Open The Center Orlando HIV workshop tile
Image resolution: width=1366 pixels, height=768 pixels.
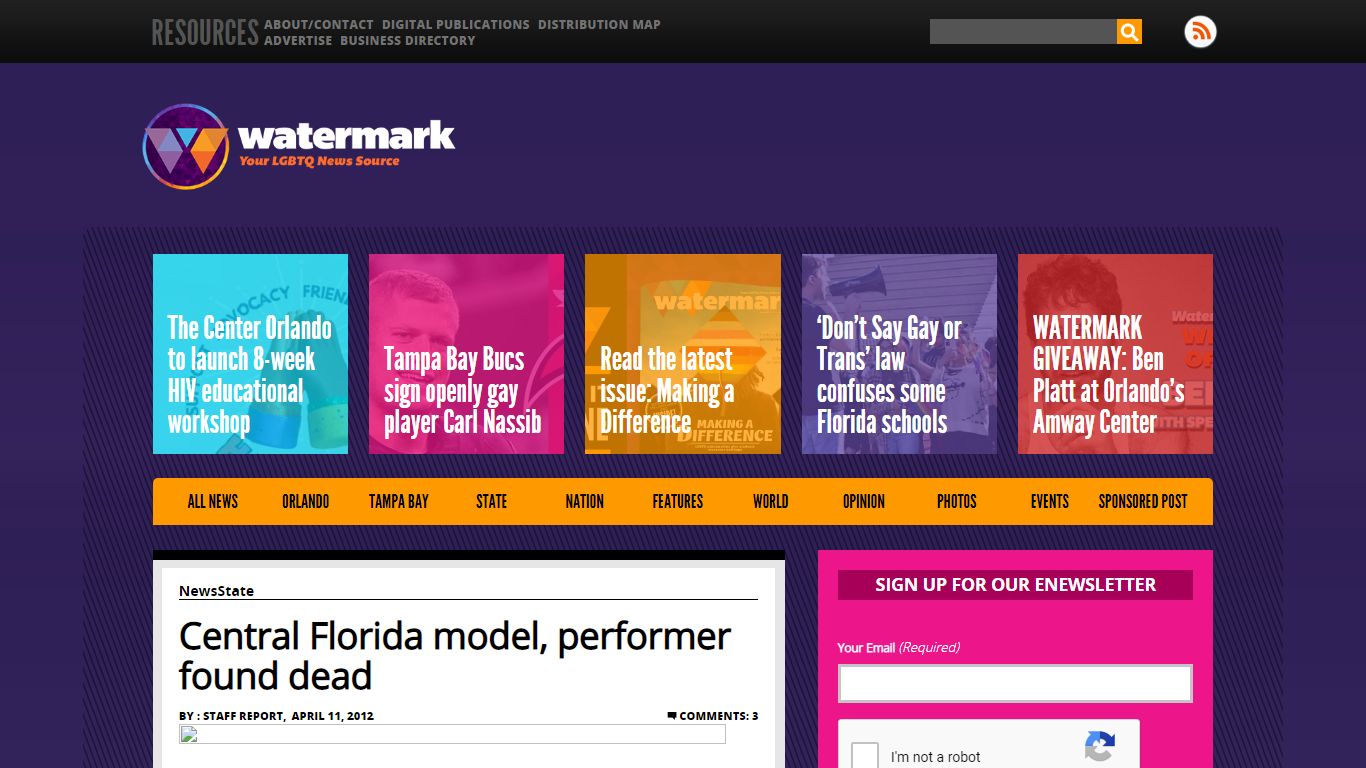coord(250,354)
